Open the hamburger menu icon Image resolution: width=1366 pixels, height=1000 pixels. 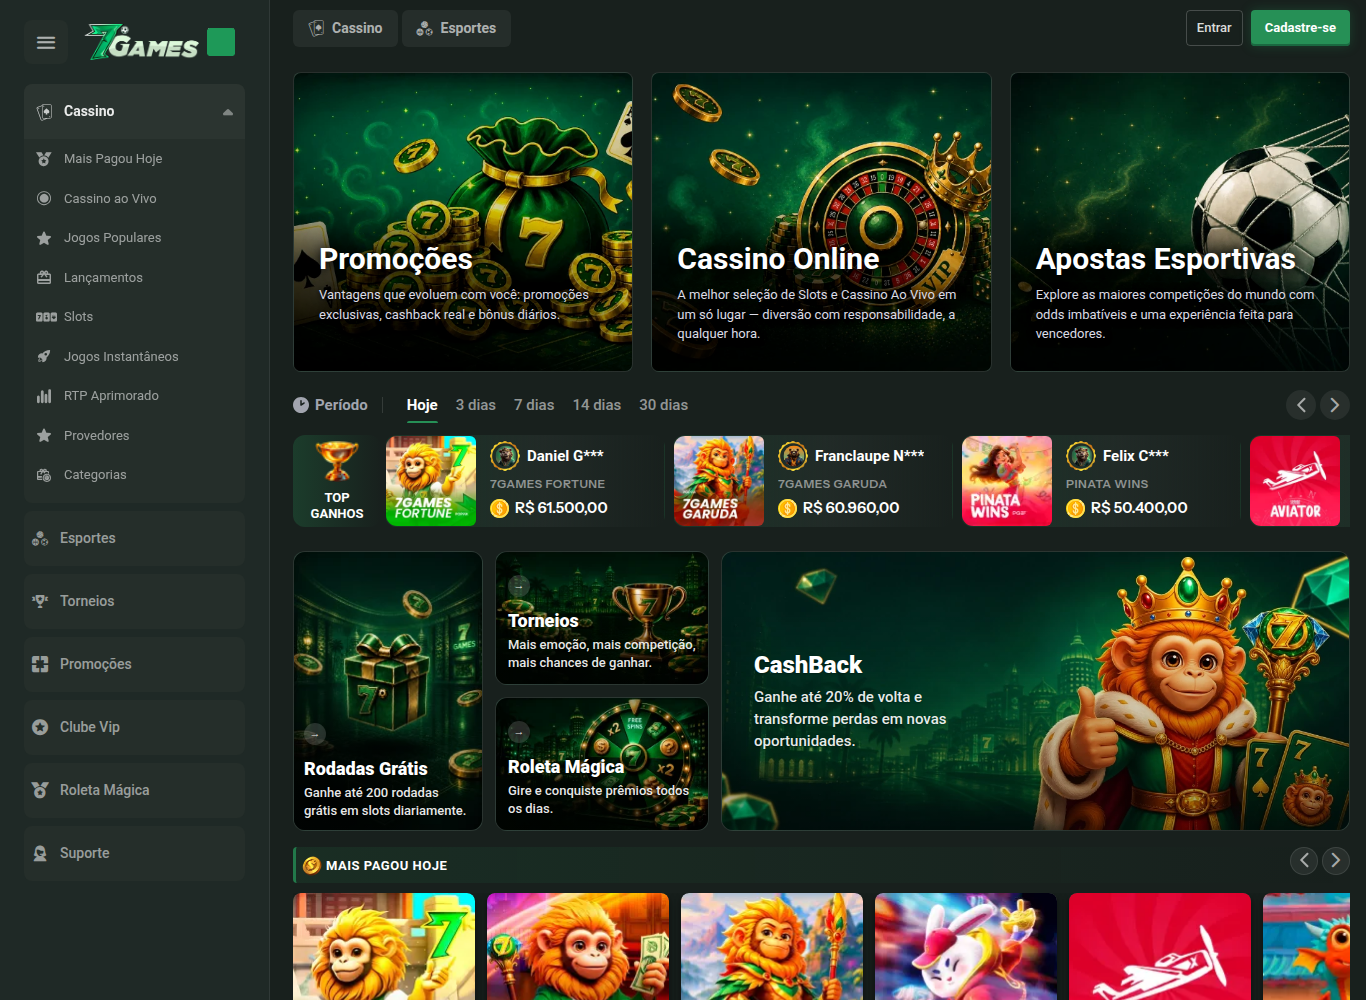[x=46, y=42]
